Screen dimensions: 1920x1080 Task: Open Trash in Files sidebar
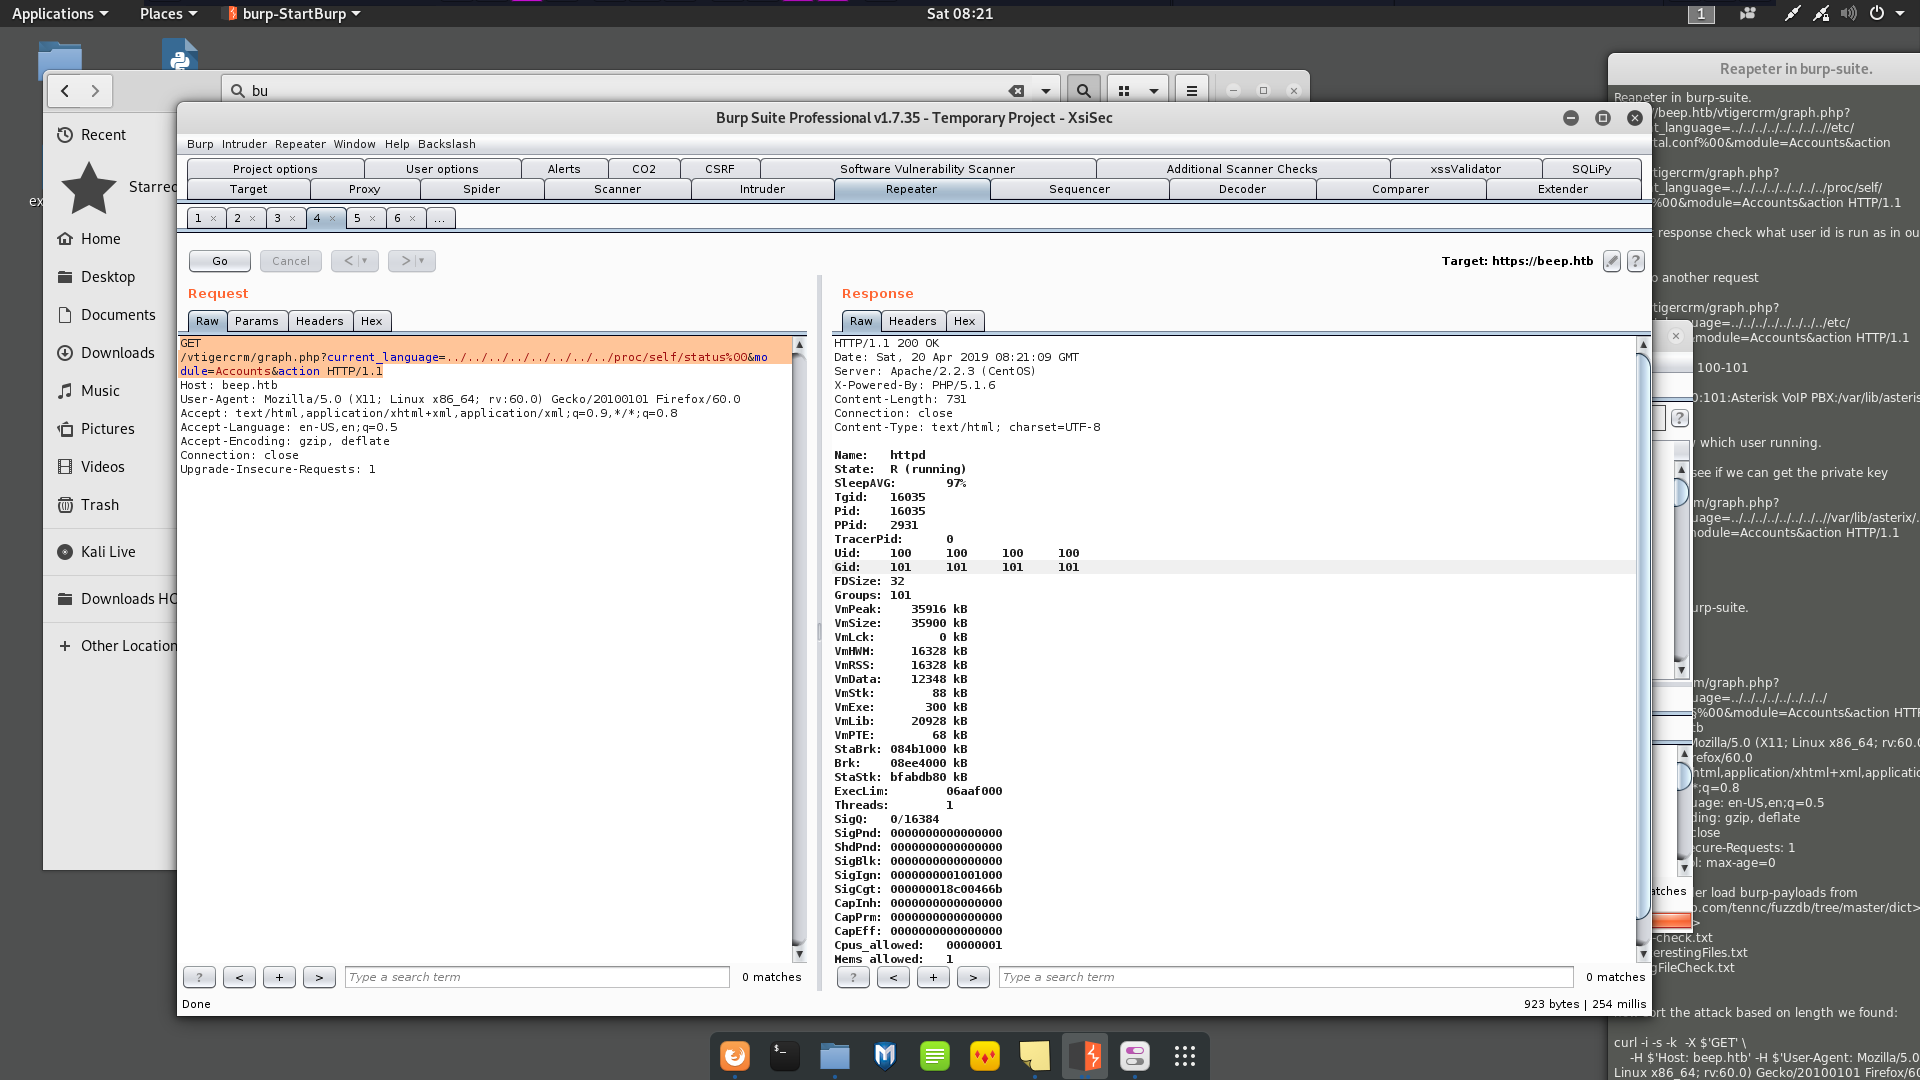pyautogui.click(x=100, y=505)
